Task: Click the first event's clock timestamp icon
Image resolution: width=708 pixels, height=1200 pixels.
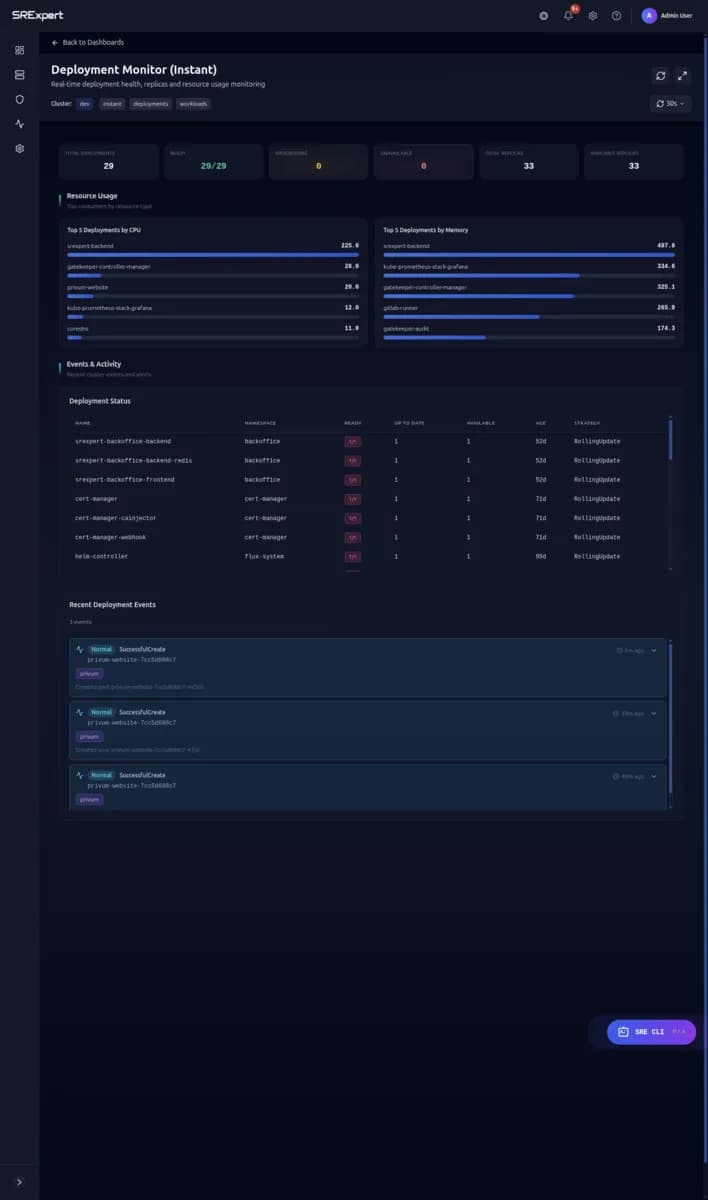Action: (619, 650)
